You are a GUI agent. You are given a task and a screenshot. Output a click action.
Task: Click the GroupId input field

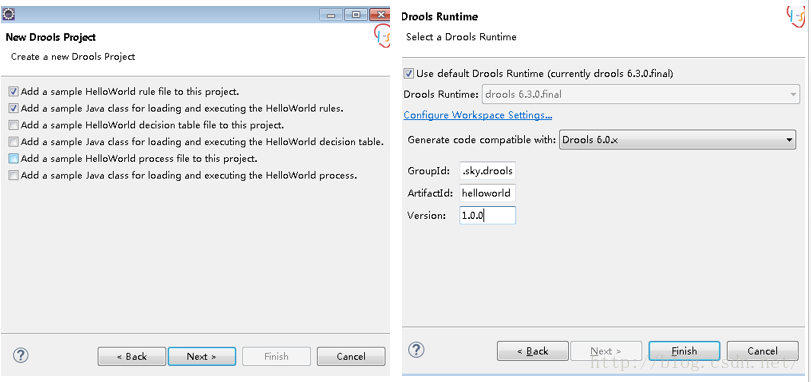487,171
